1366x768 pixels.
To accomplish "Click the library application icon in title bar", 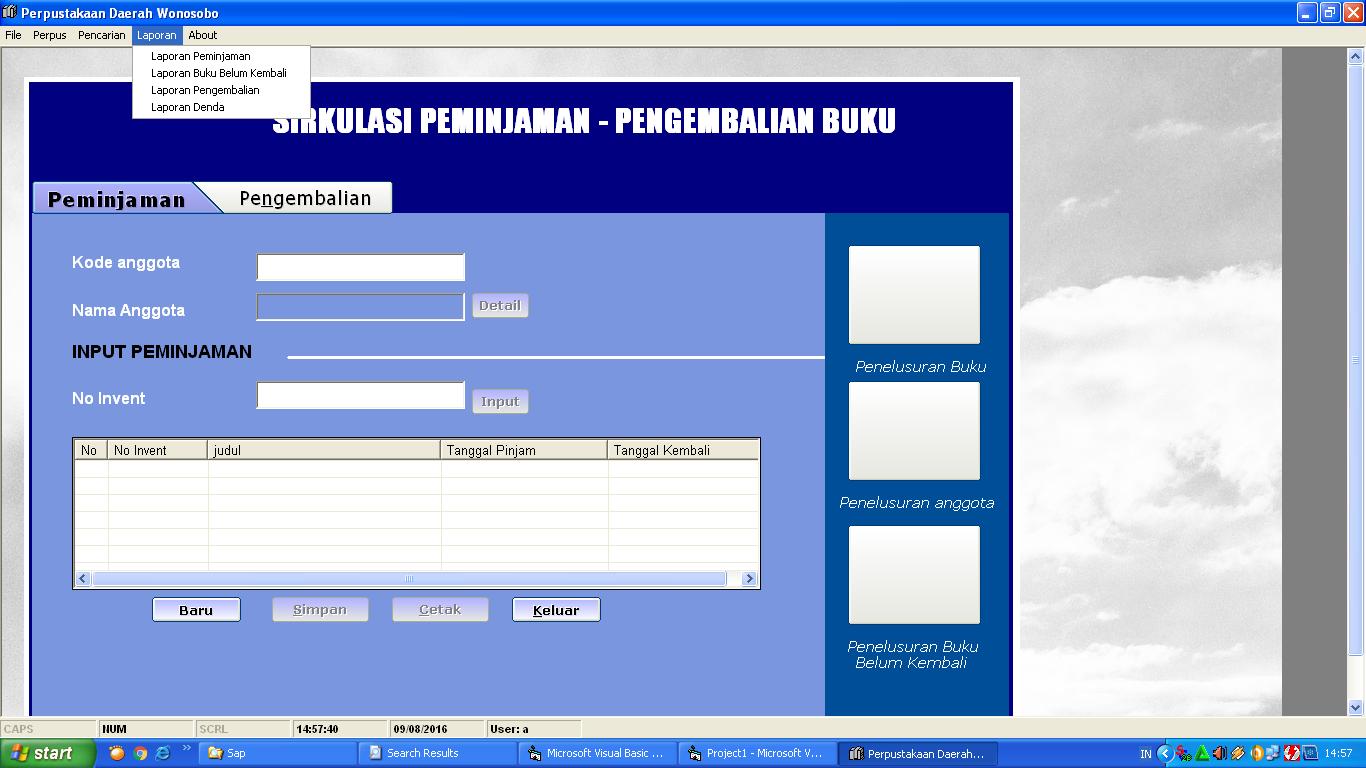I will [x=10, y=12].
